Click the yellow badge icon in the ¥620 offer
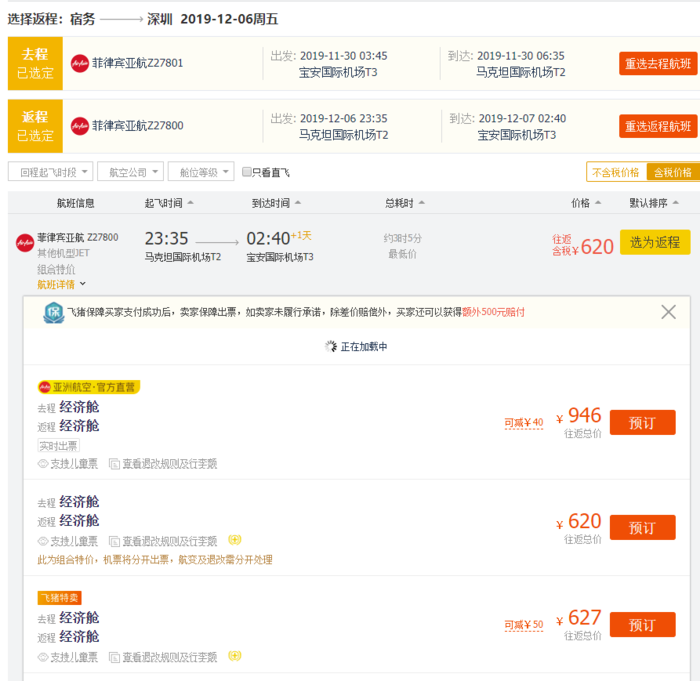 tap(234, 540)
